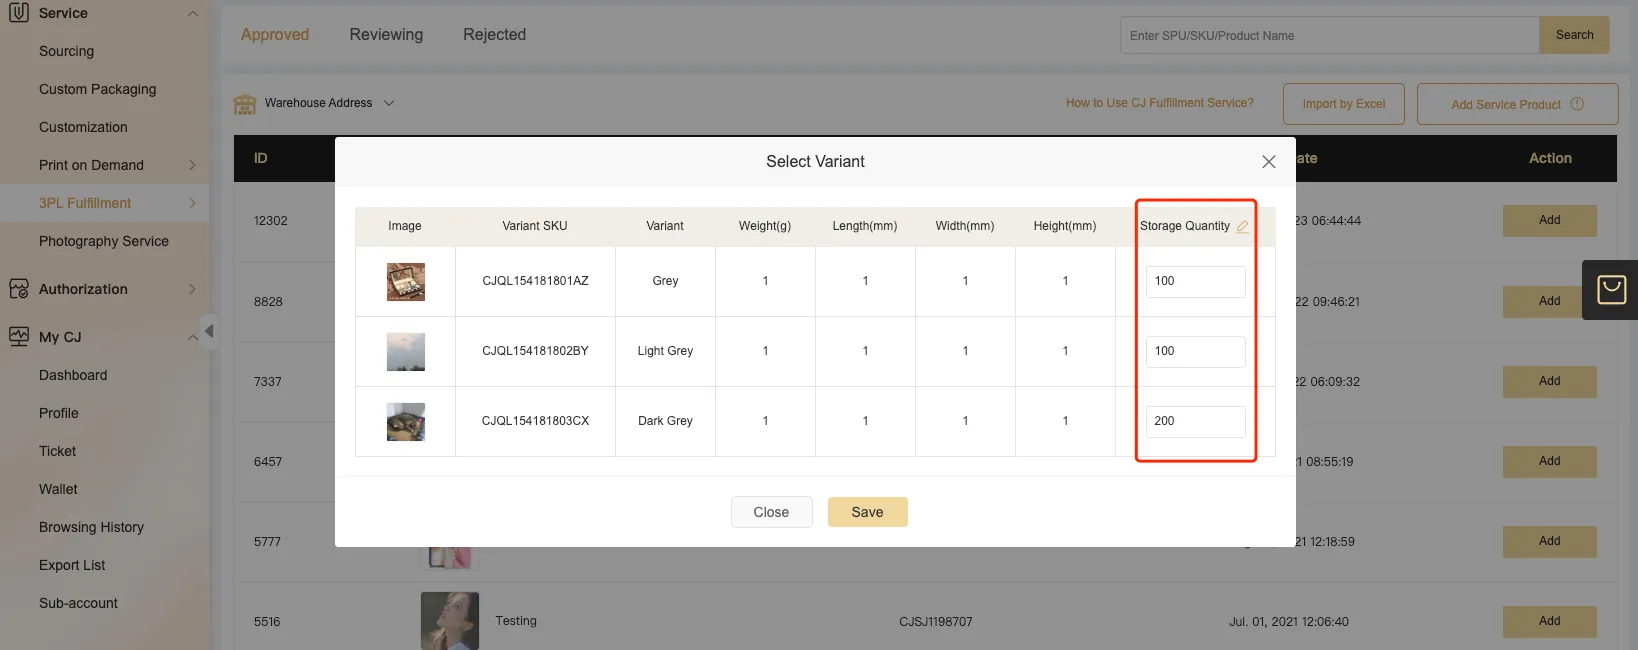Click the Service shield icon in sidebar
The image size is (1638, 650).
point(19,13)
